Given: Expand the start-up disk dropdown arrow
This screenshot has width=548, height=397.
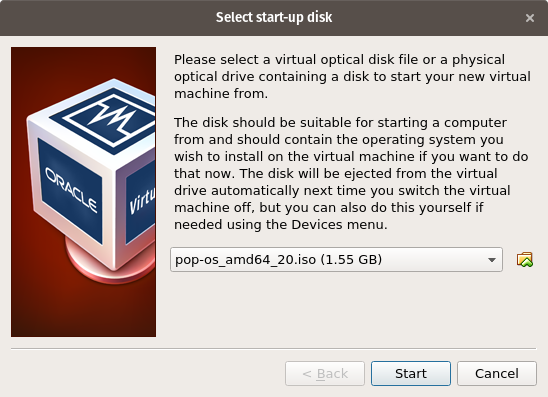Looking at the screenshot, I should point(492,260).
